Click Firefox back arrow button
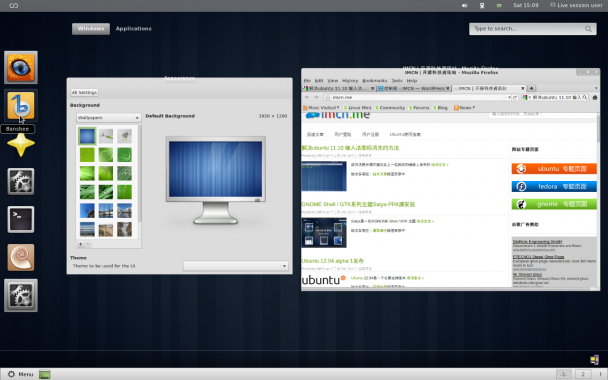Screen dimensions: 608x380 (x=307, y=97)
